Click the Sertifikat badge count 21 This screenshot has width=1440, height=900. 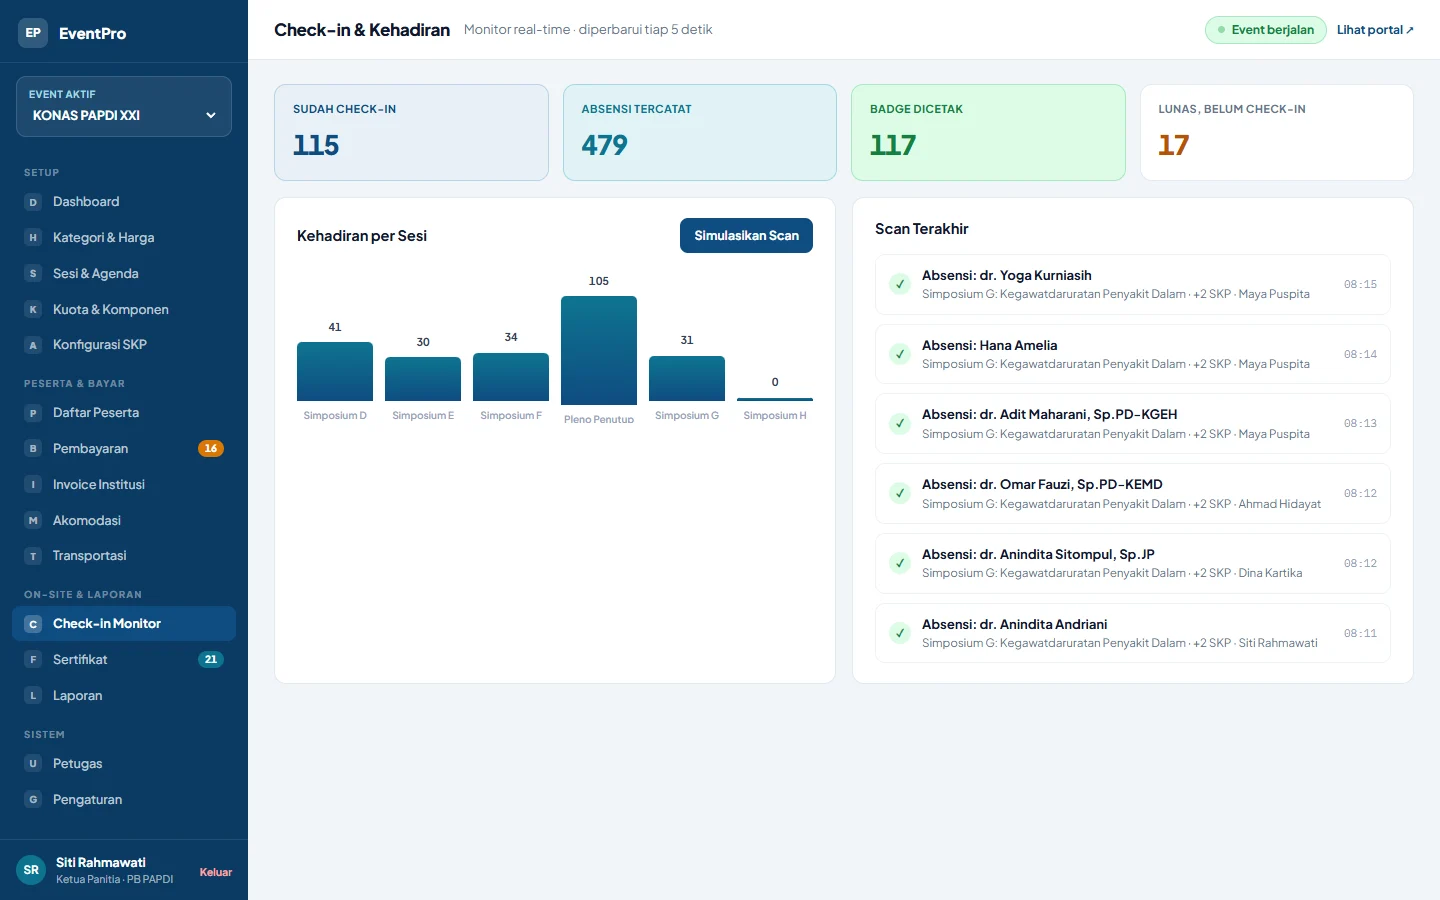(x=211, y=660)
